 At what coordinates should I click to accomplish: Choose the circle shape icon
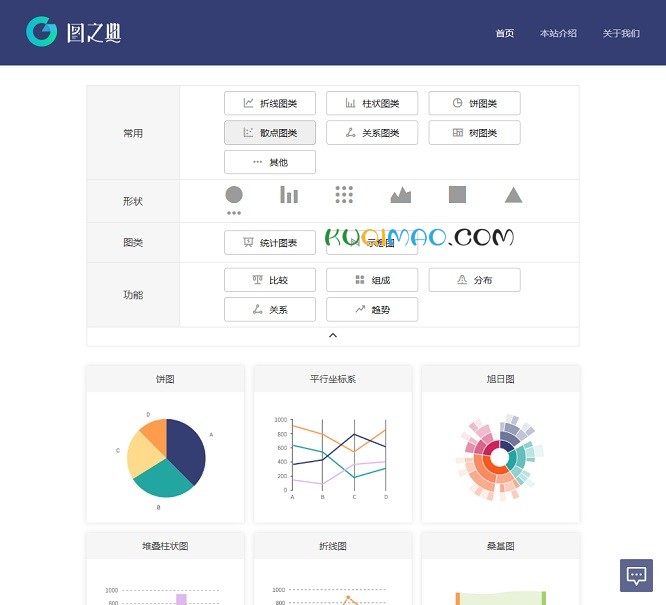pyautogui.click(x=234, y=195)
